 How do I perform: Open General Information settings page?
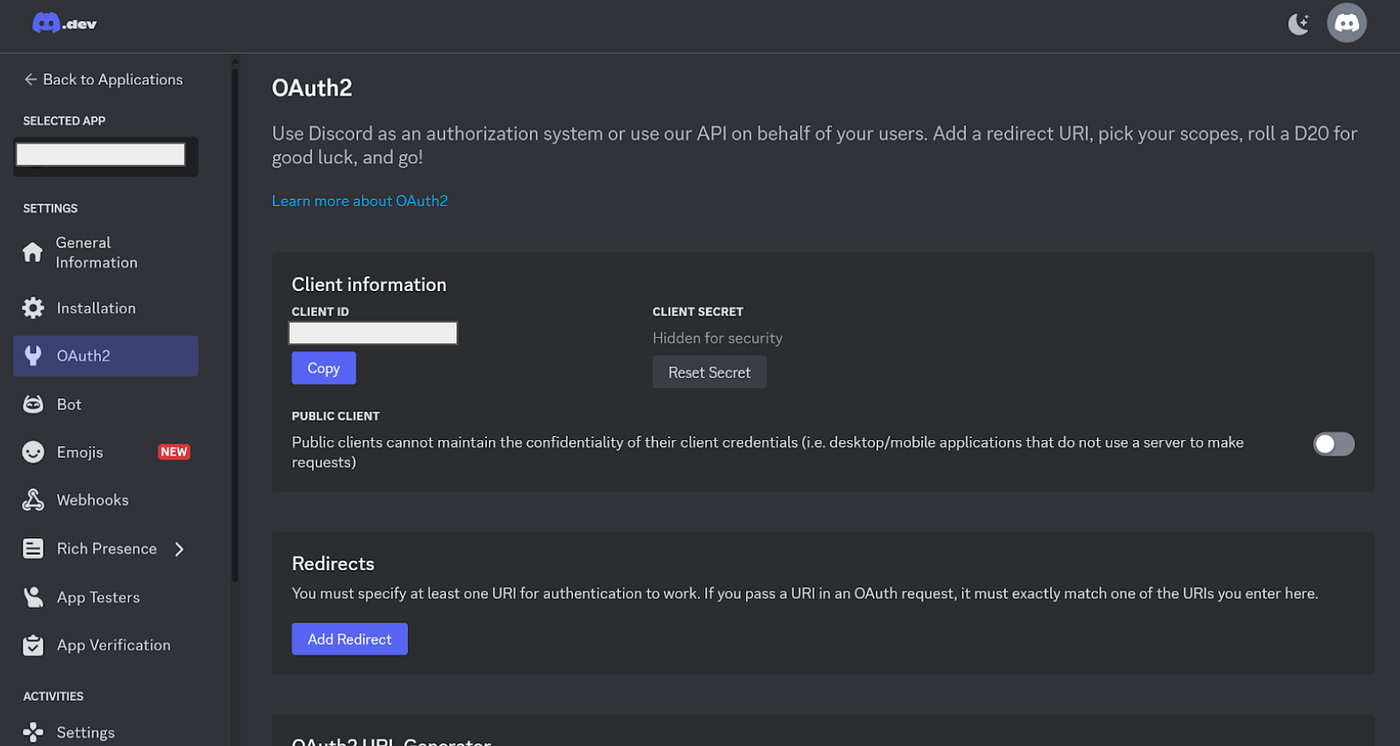point(106,252)
